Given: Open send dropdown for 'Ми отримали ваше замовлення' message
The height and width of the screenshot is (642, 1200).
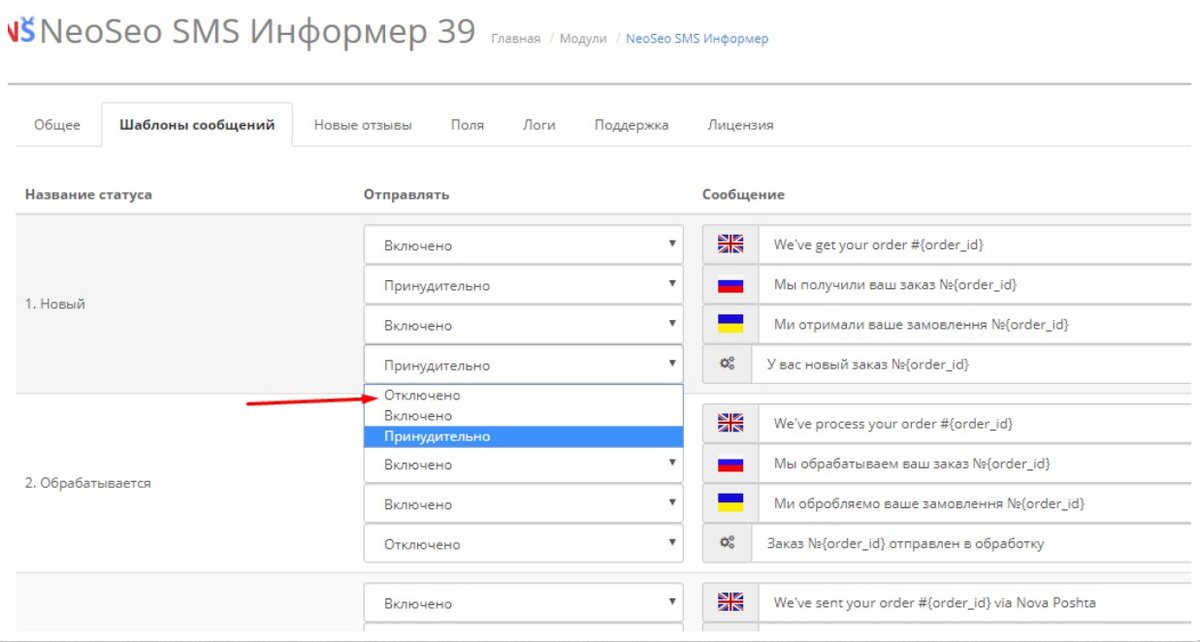Looking at the screenshot, I should [x=523, y=325].
